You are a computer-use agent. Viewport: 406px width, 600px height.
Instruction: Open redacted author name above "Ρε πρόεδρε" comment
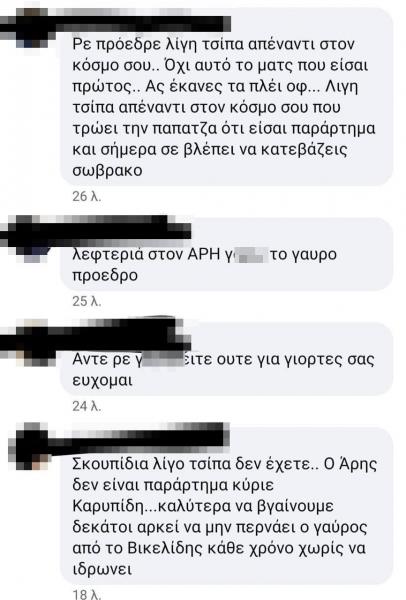[x=140, y=24]
